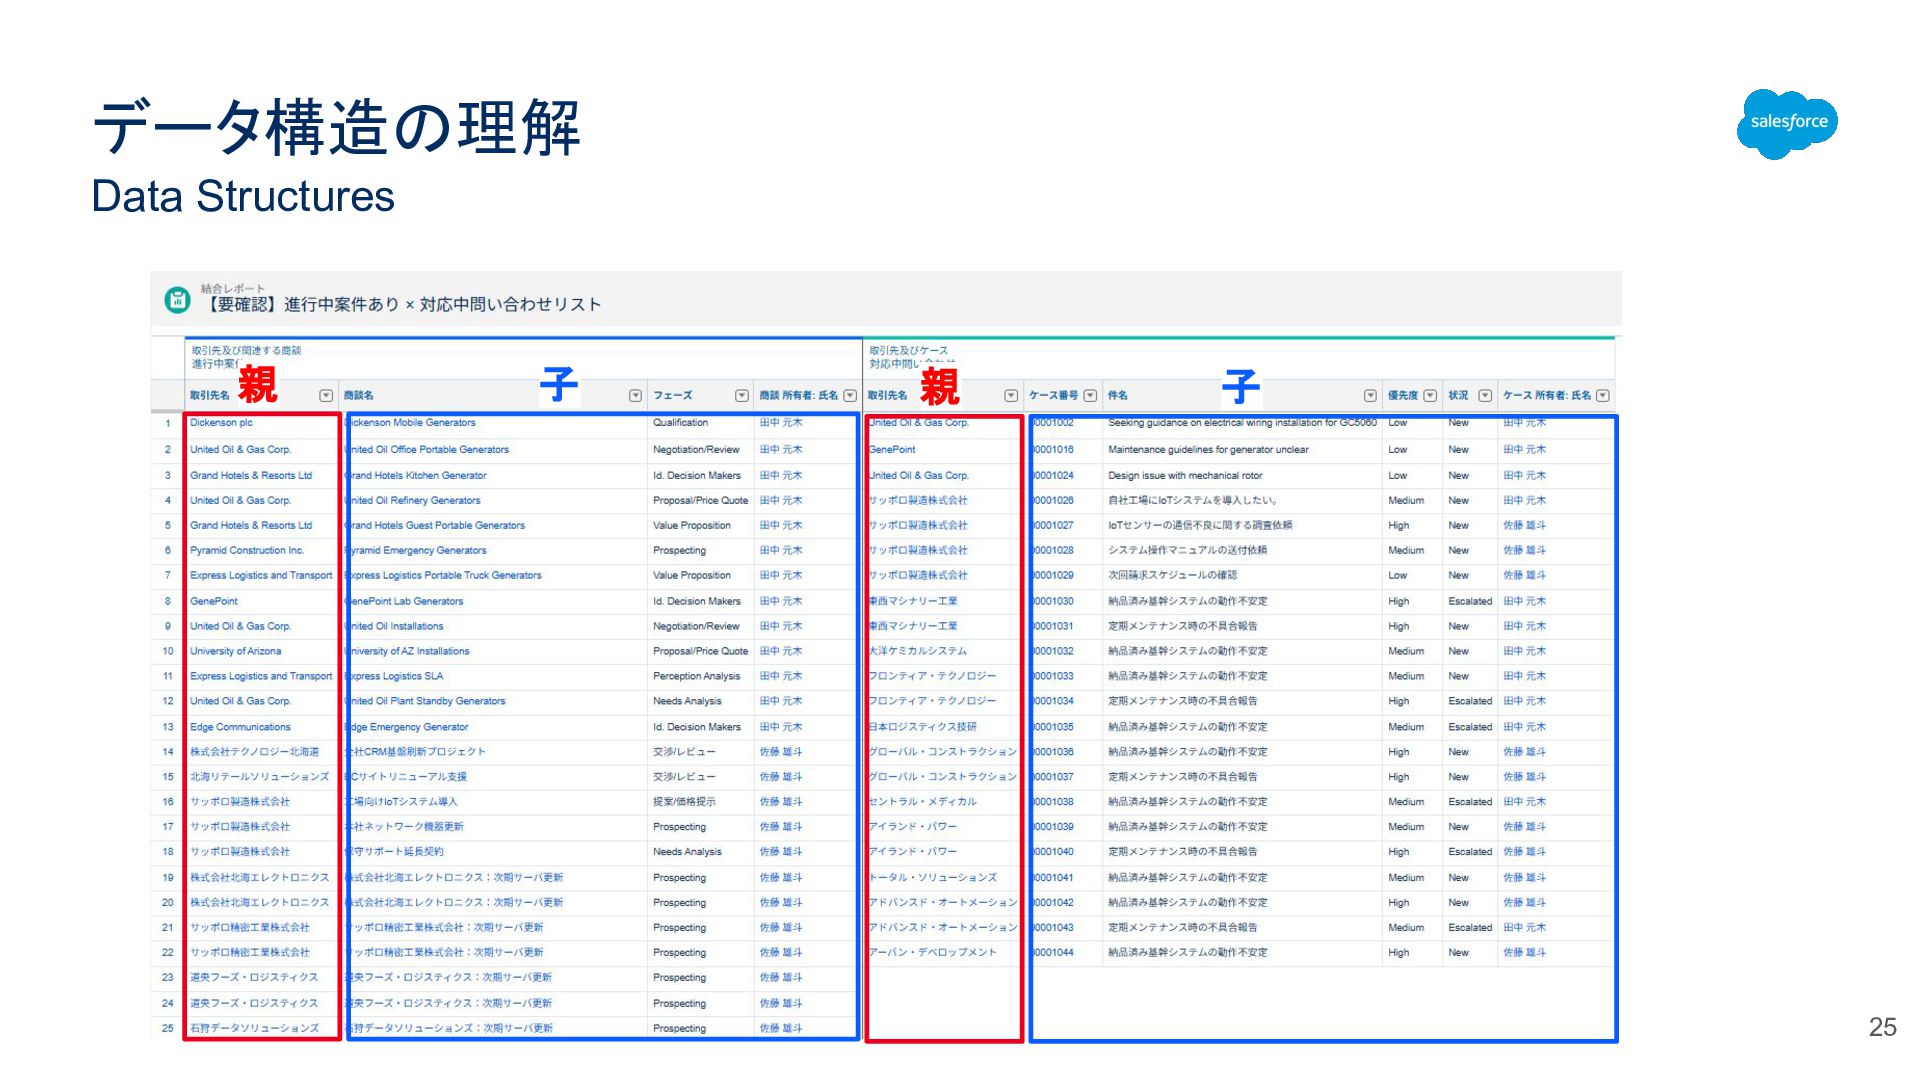Open the Dickenson plc account link
This screenshot has height=1080, width=1918.
coord(221,423)
